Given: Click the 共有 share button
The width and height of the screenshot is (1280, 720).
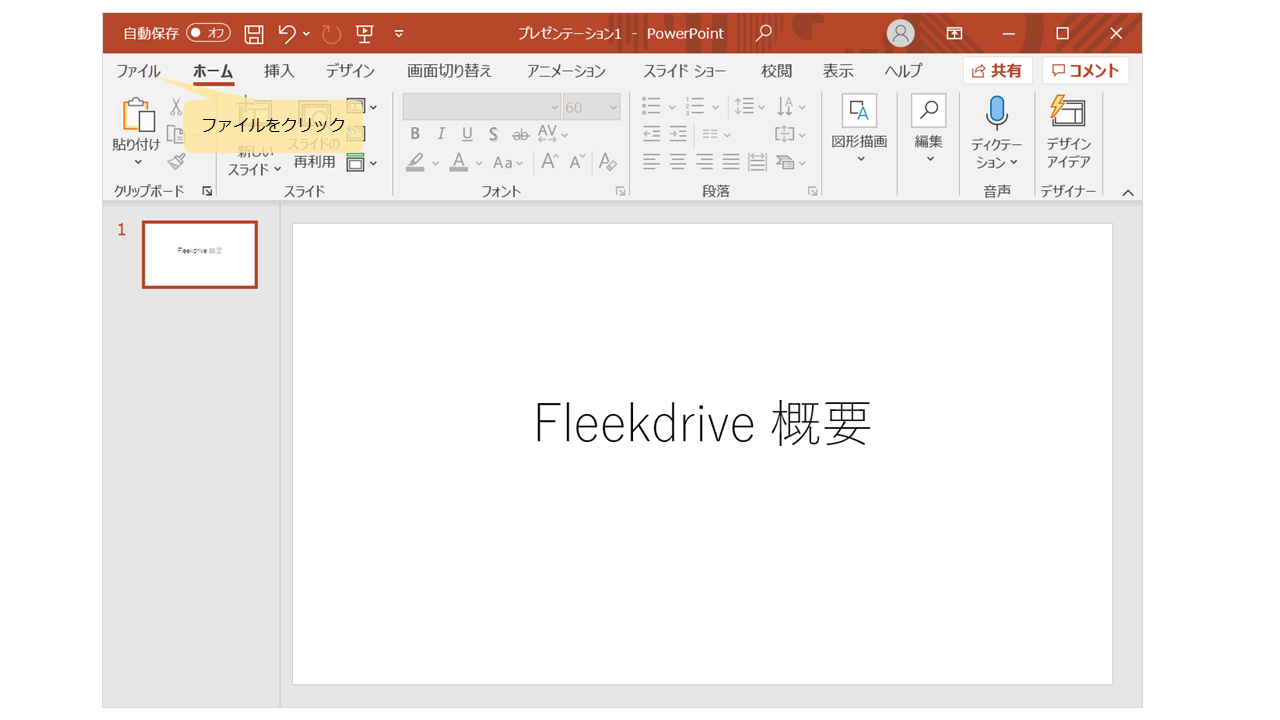Looking at the screenshot, I should tap(997, 71).
